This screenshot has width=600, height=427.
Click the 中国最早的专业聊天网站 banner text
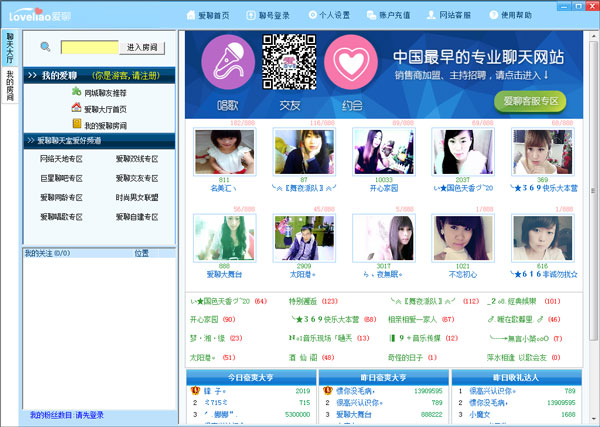pyautogui.click(x=478, y=57)
